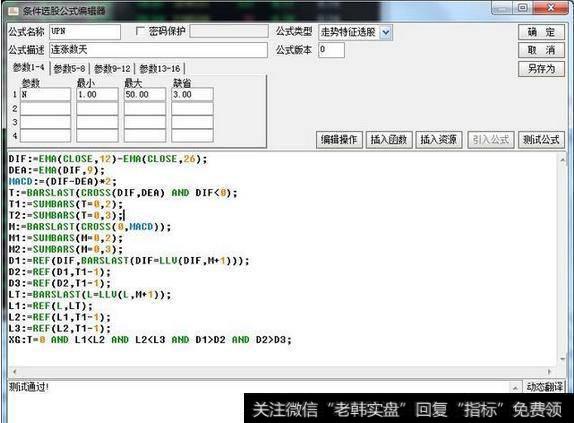The width and height of the screenshot is (574, 423).
Task: Focus the 密码保护 password input field
Action: [x=229, y=31]
